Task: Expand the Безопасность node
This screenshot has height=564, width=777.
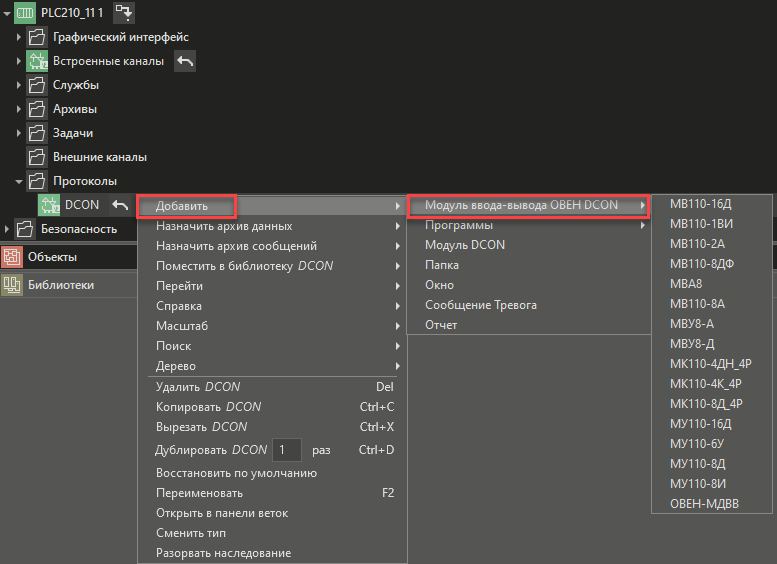Action: [6, 229]
